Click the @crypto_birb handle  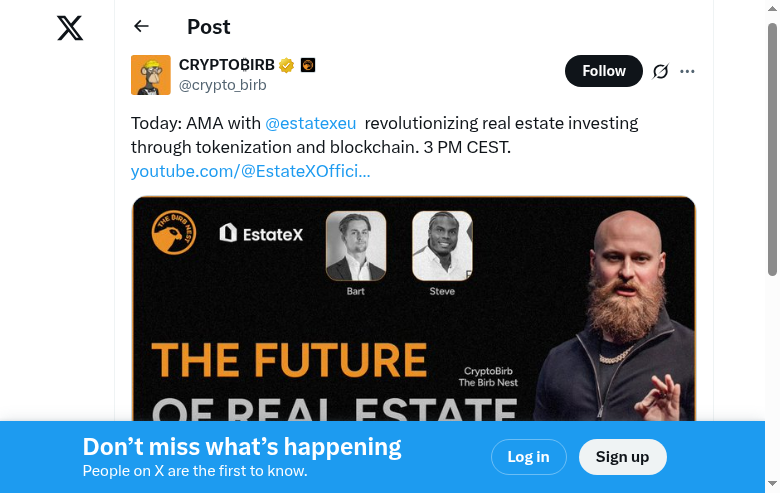tap(222, 85)
